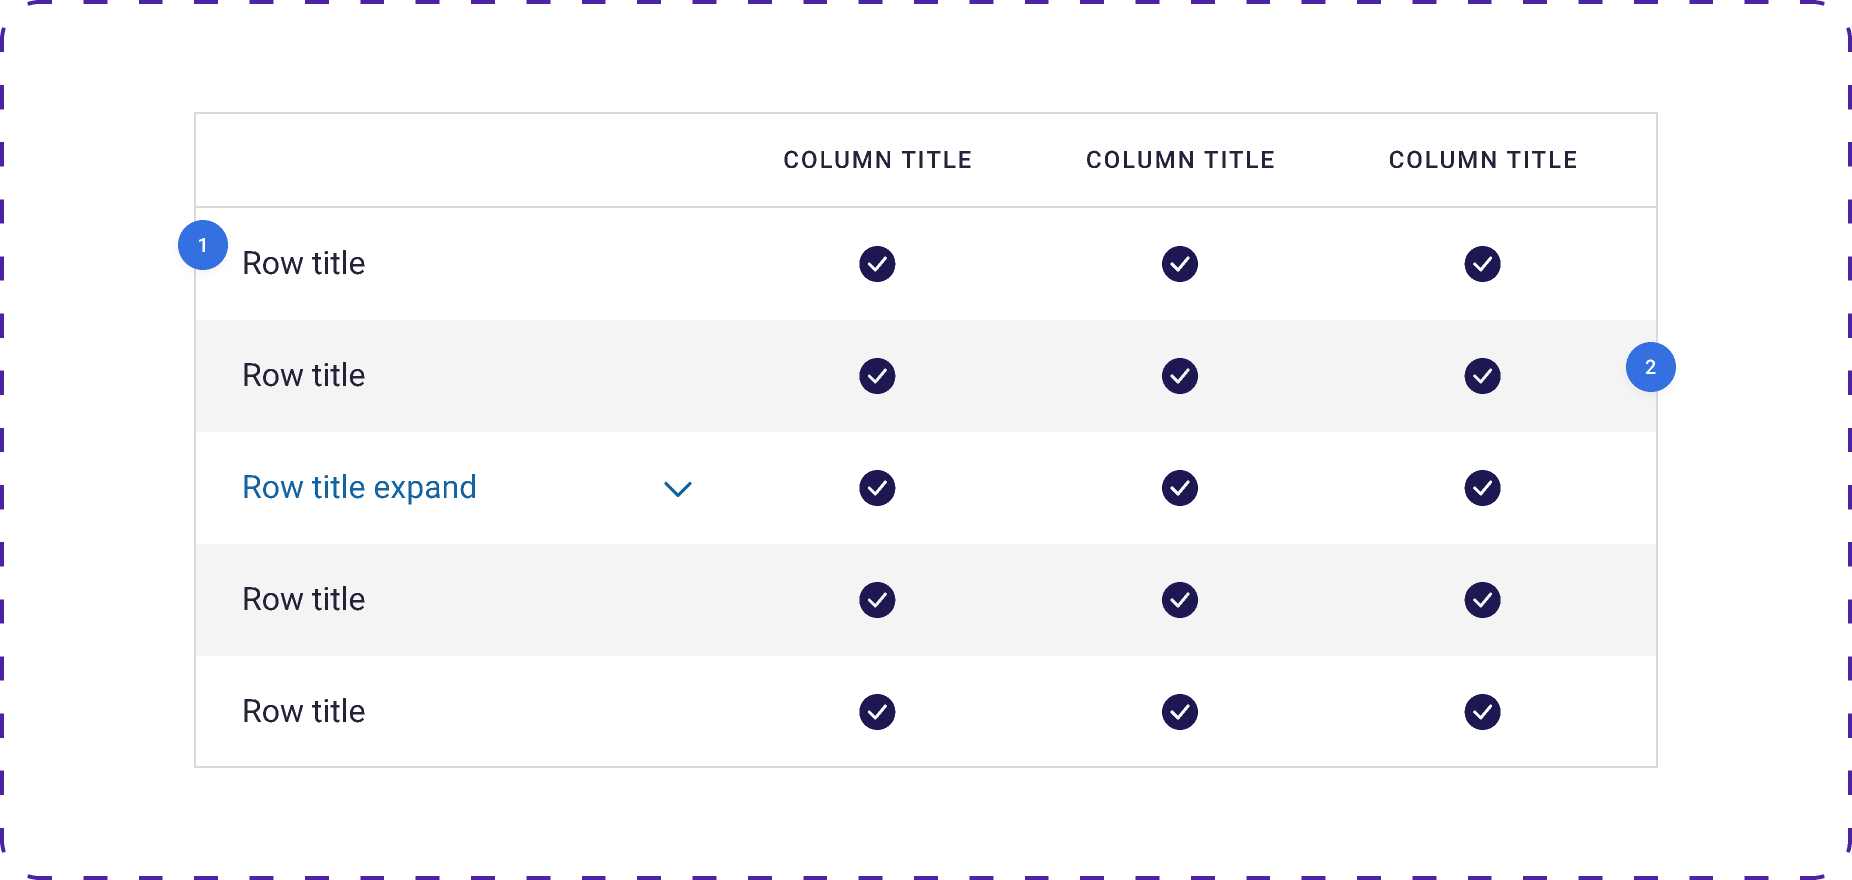Screen dimensions: 1852x880
Task: Collapse the expandable row using its arrow
Action: pos(678,488)
